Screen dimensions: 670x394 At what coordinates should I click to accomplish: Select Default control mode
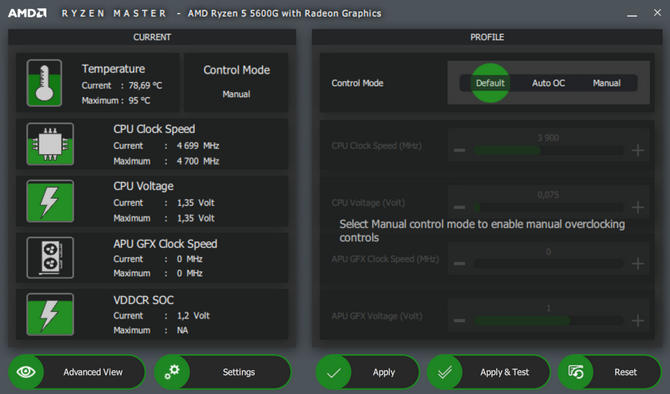click(x=490, y=83)
